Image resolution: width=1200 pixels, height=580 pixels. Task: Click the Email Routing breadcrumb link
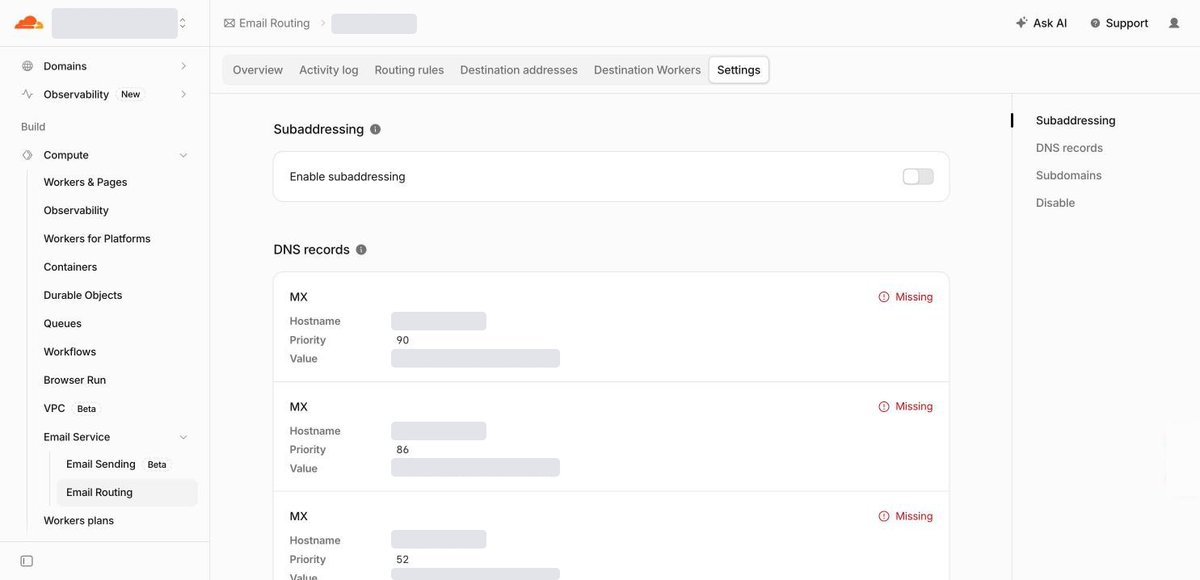click(274, 23)
